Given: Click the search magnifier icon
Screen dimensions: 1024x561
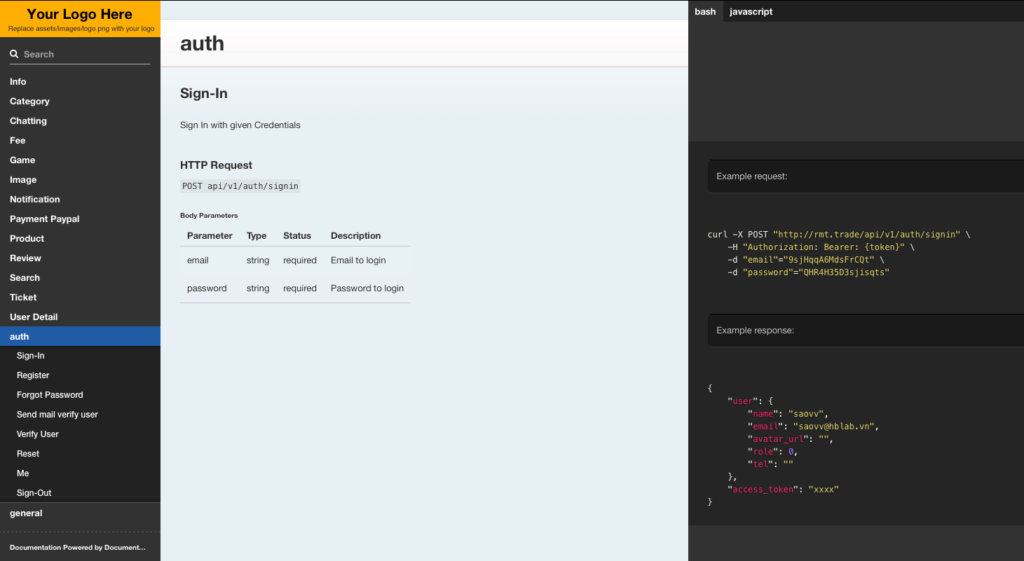Looking at the screenshot, I should tap(14, 54).
